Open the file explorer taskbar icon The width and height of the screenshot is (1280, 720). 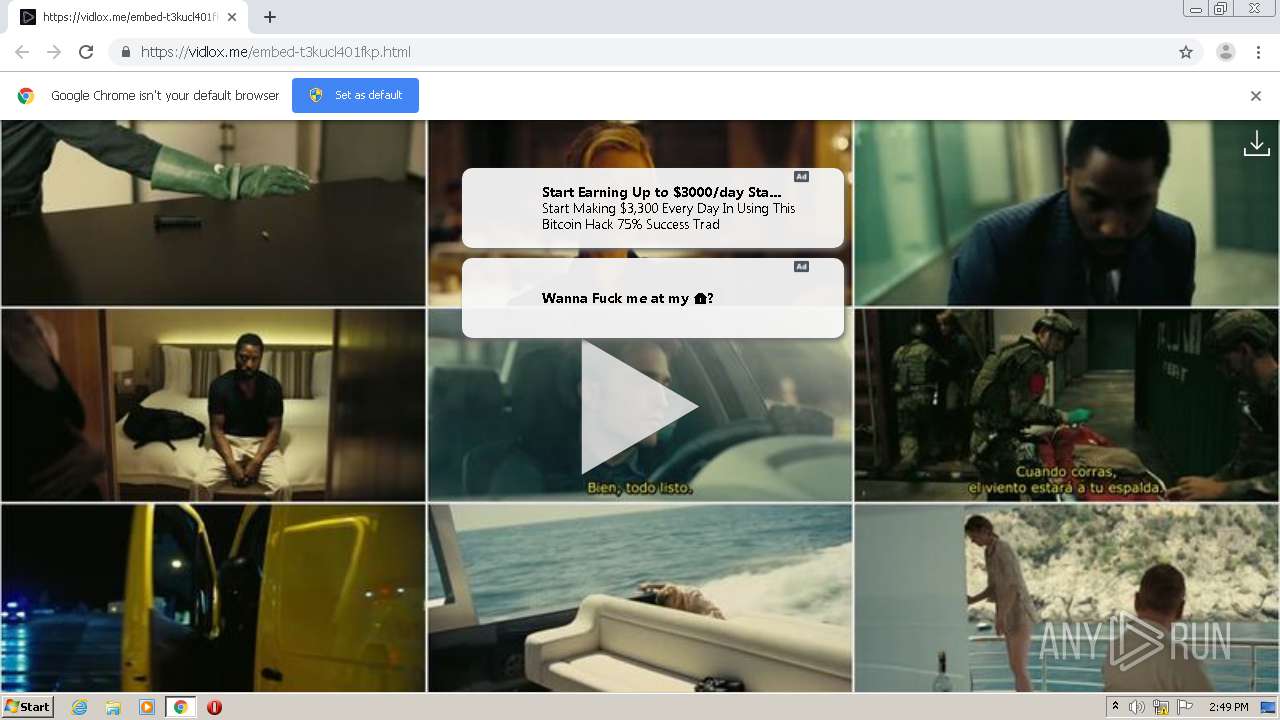(x=113, y=707)
